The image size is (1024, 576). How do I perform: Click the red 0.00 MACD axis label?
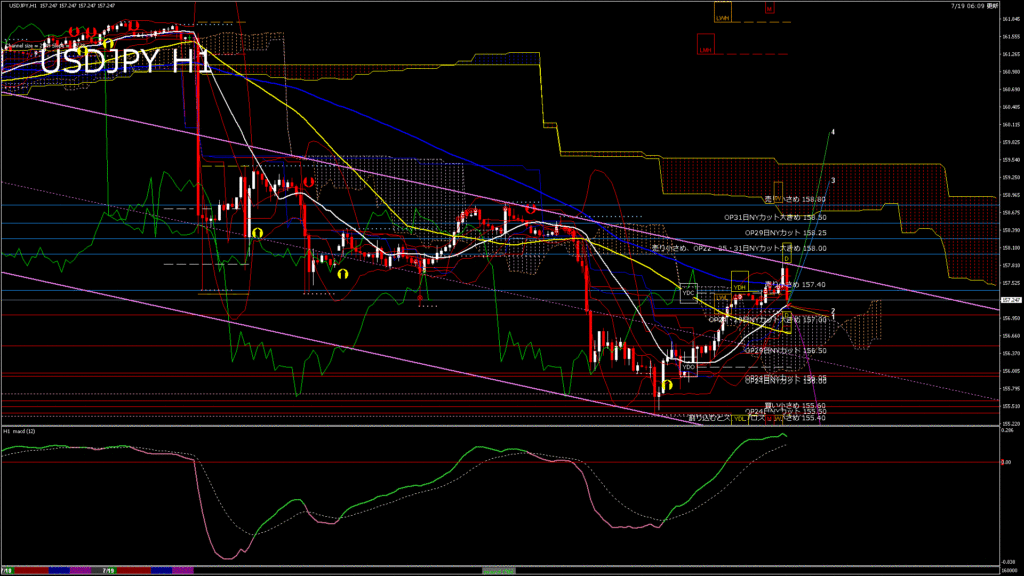(1006, 462)
